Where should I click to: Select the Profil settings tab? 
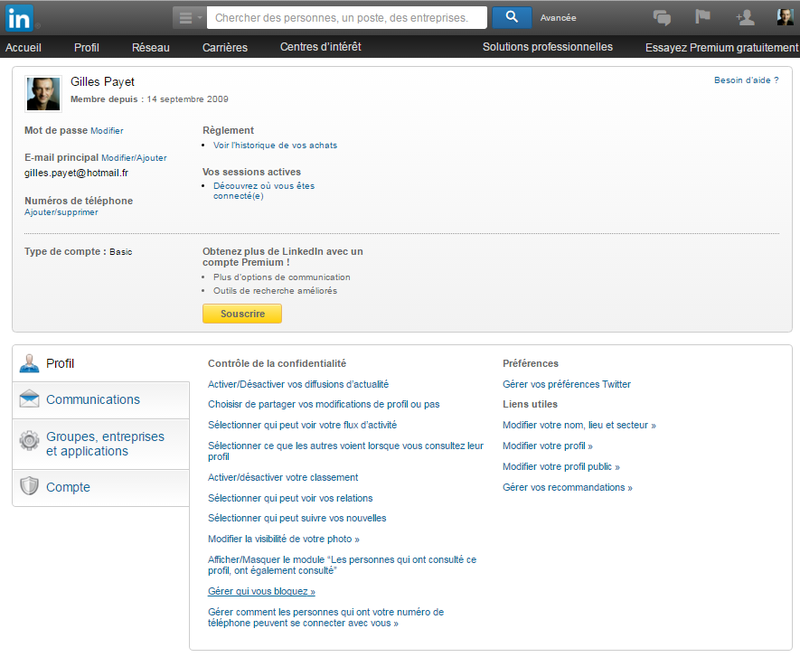(x=101, y=363)
